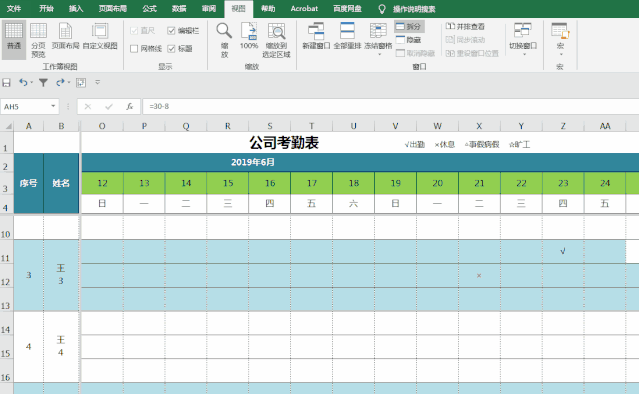Click the quick access icon after Redo
This screenshot has width=639, height=394.
[81, 83]
